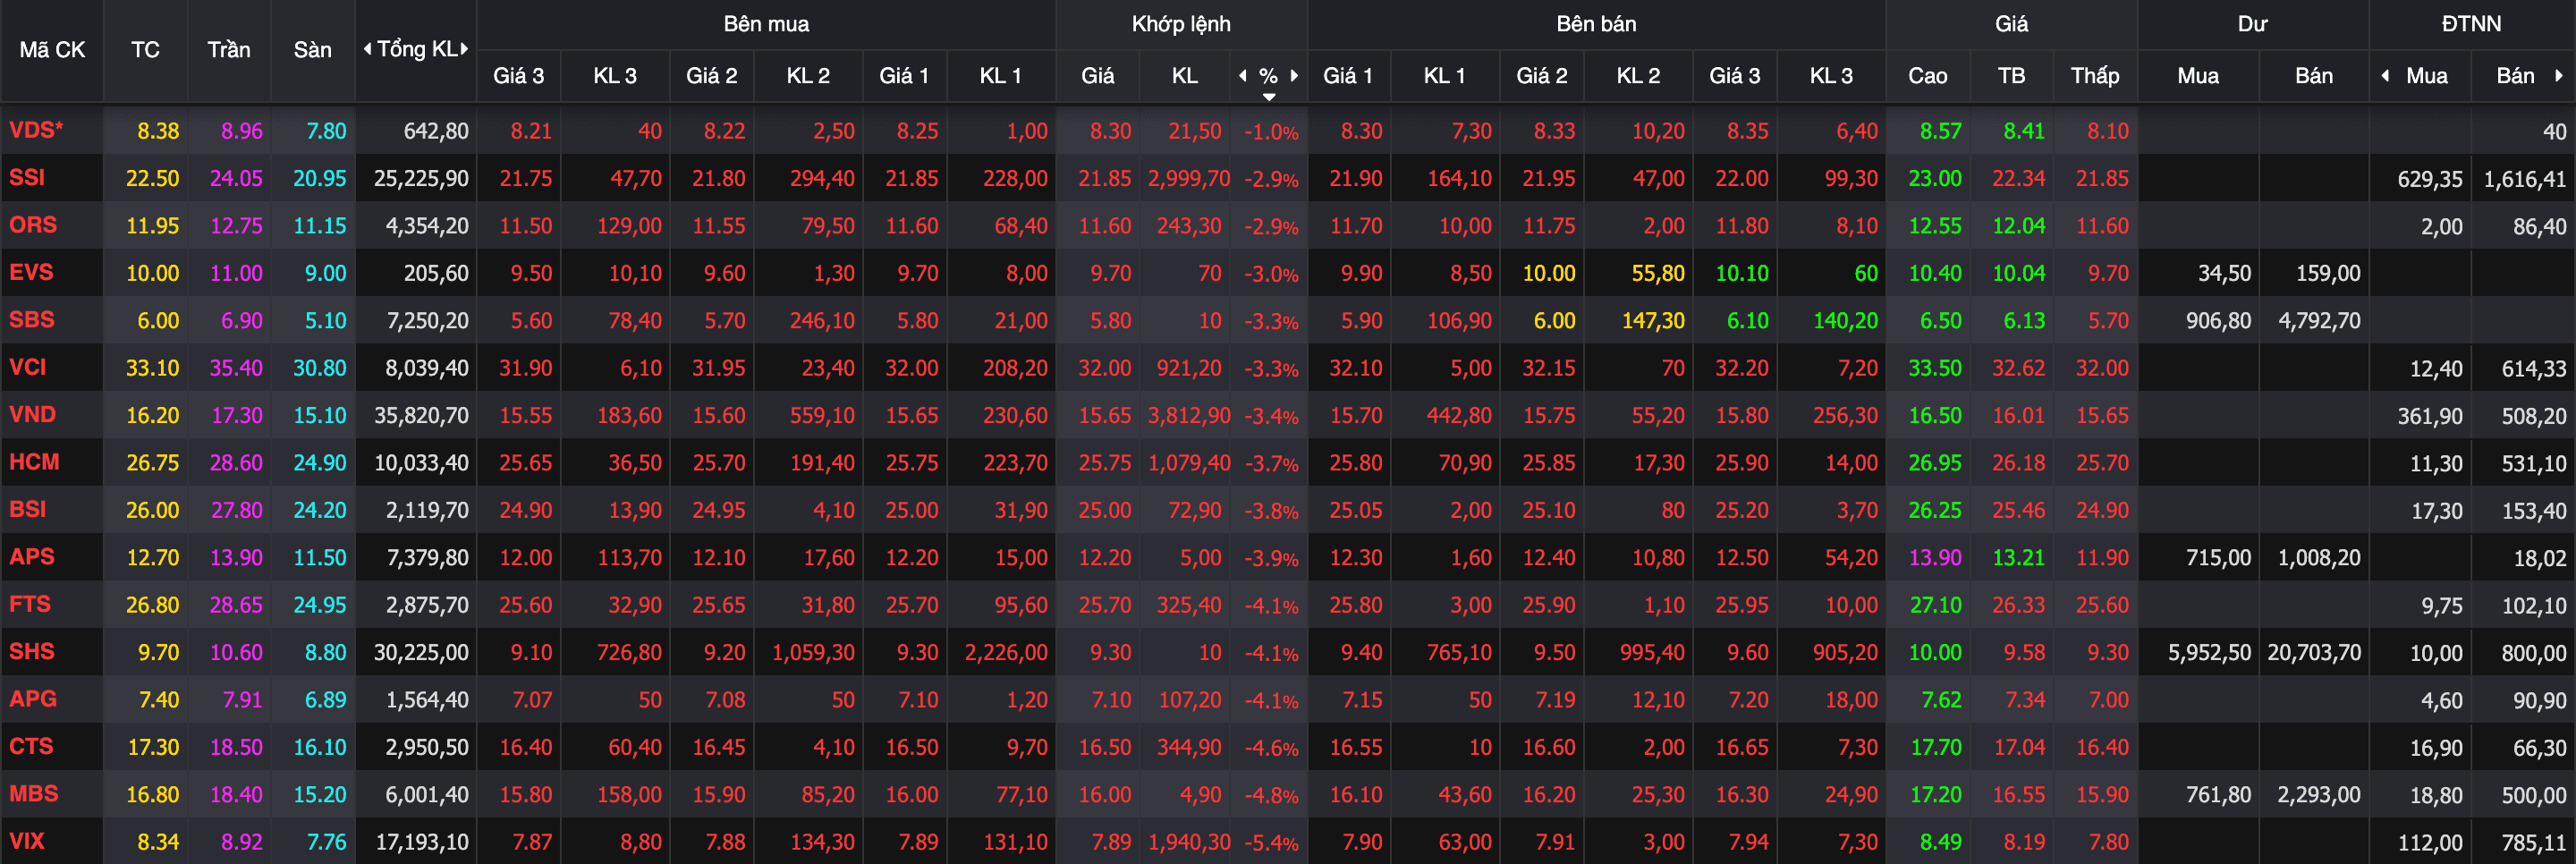Click right arrow next to % column
Viewport: 2576px width, 864px height.
[1294, 75]
